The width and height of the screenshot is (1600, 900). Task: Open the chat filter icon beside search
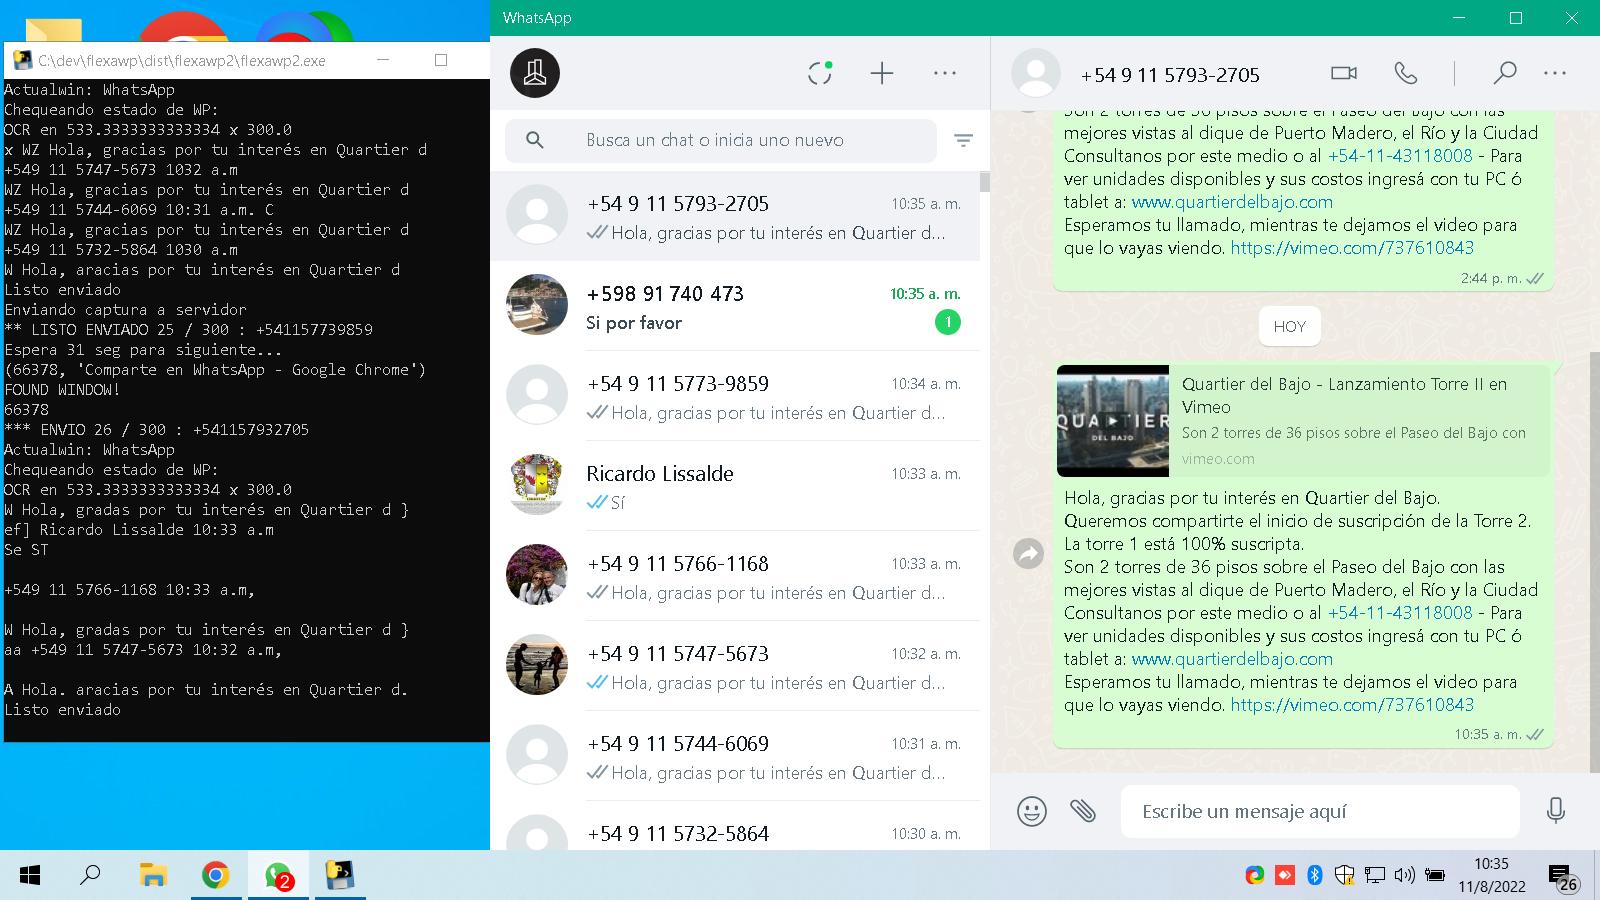(x=963, y=140)
